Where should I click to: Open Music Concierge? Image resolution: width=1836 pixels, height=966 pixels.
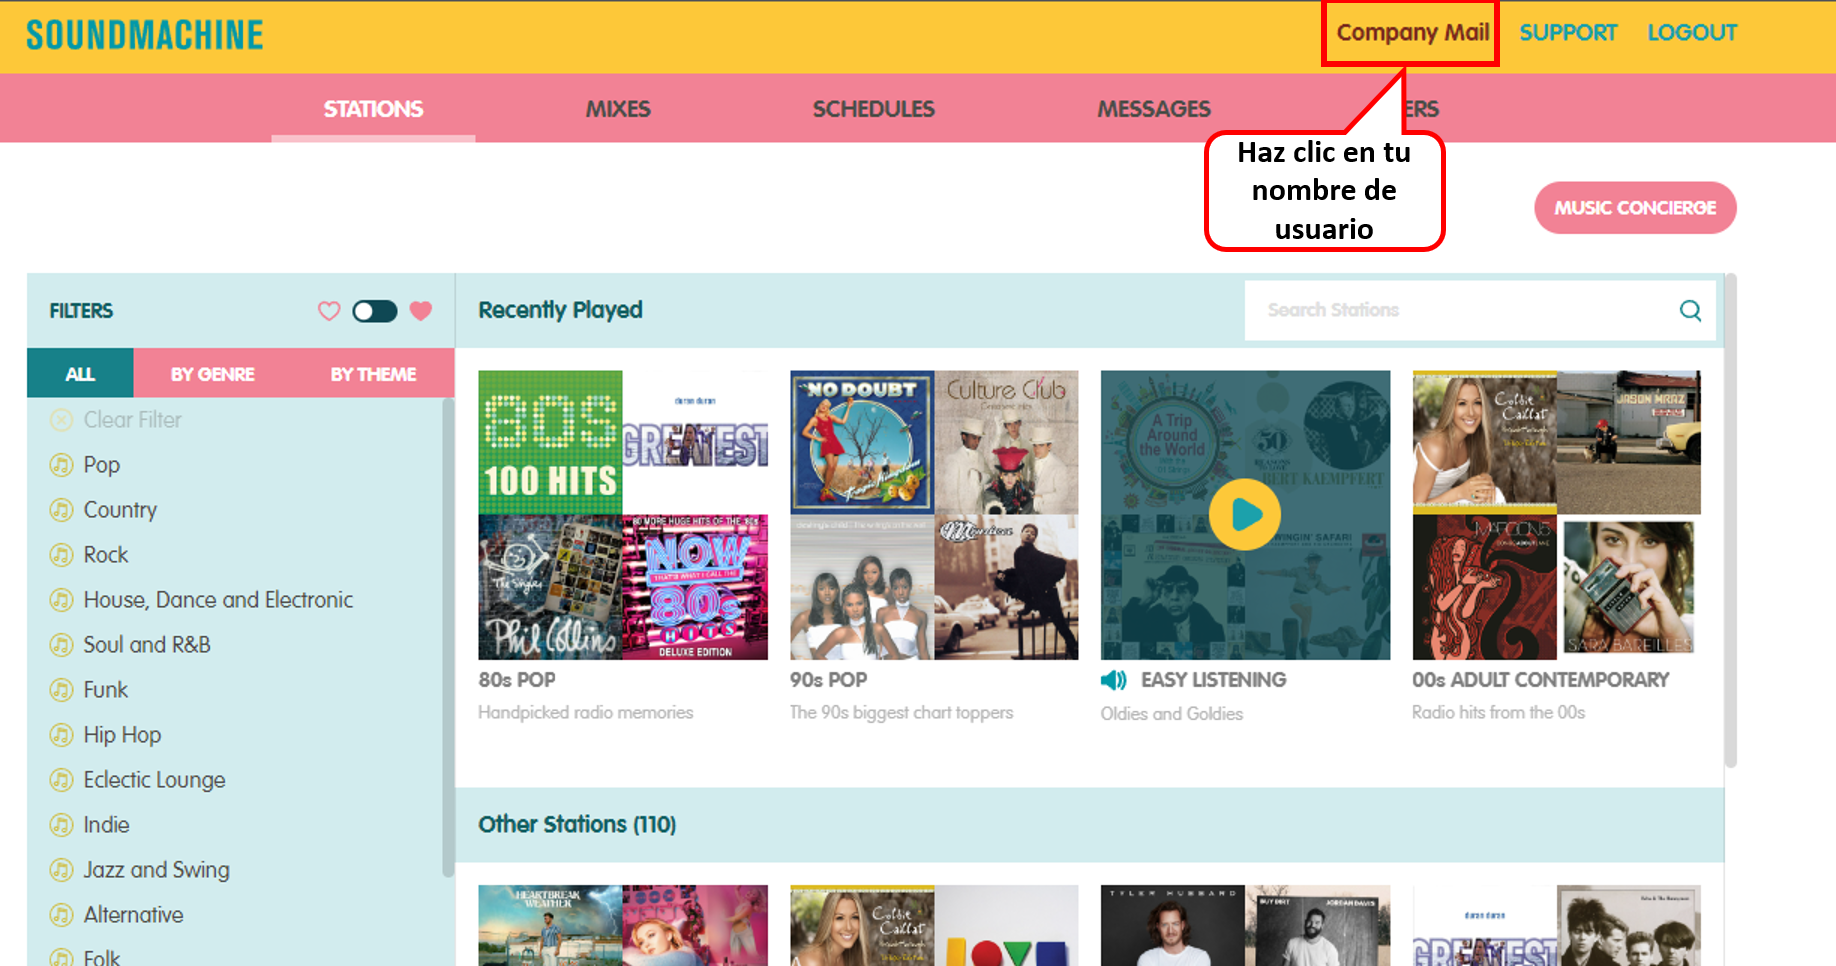click(1635, 208)
